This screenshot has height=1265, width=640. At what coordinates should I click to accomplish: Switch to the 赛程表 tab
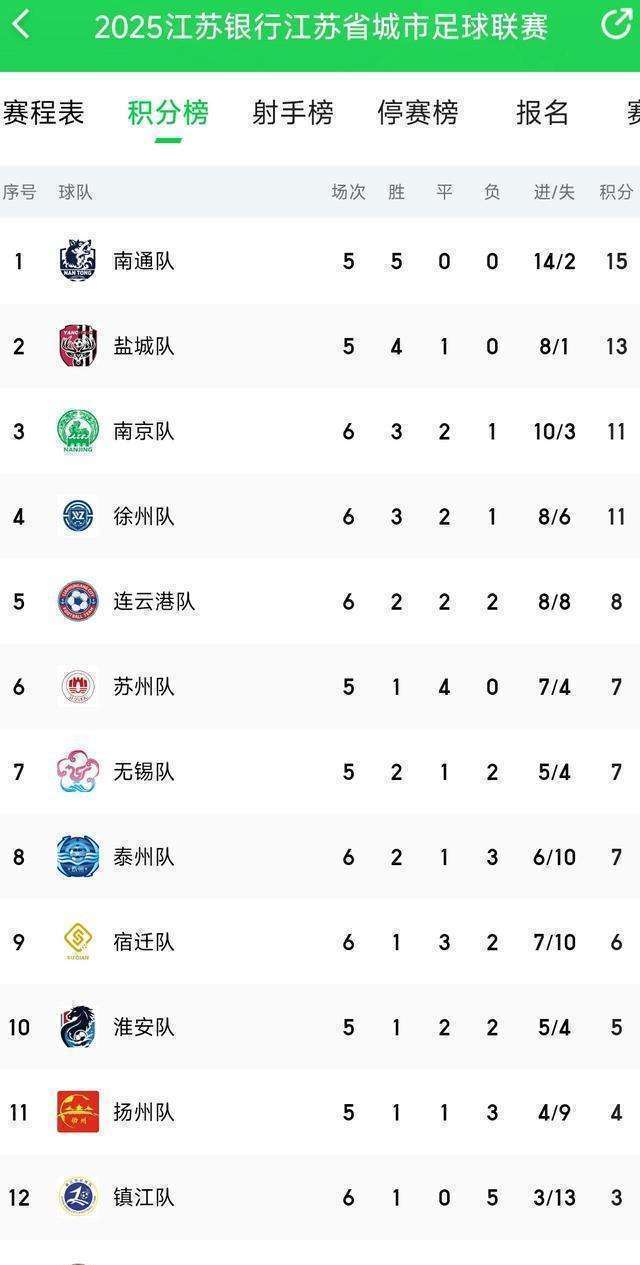[43, 113]
